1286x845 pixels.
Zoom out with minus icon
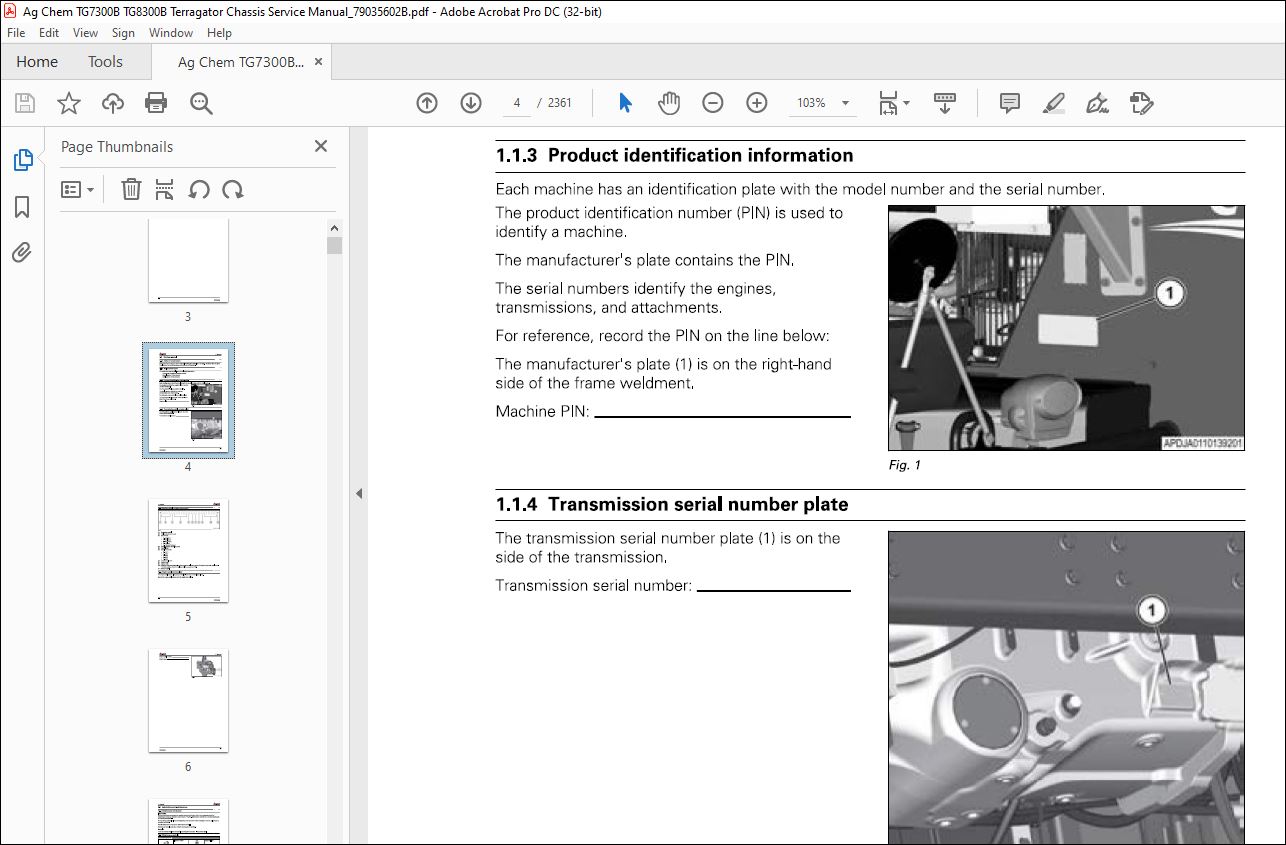point(713,103)
